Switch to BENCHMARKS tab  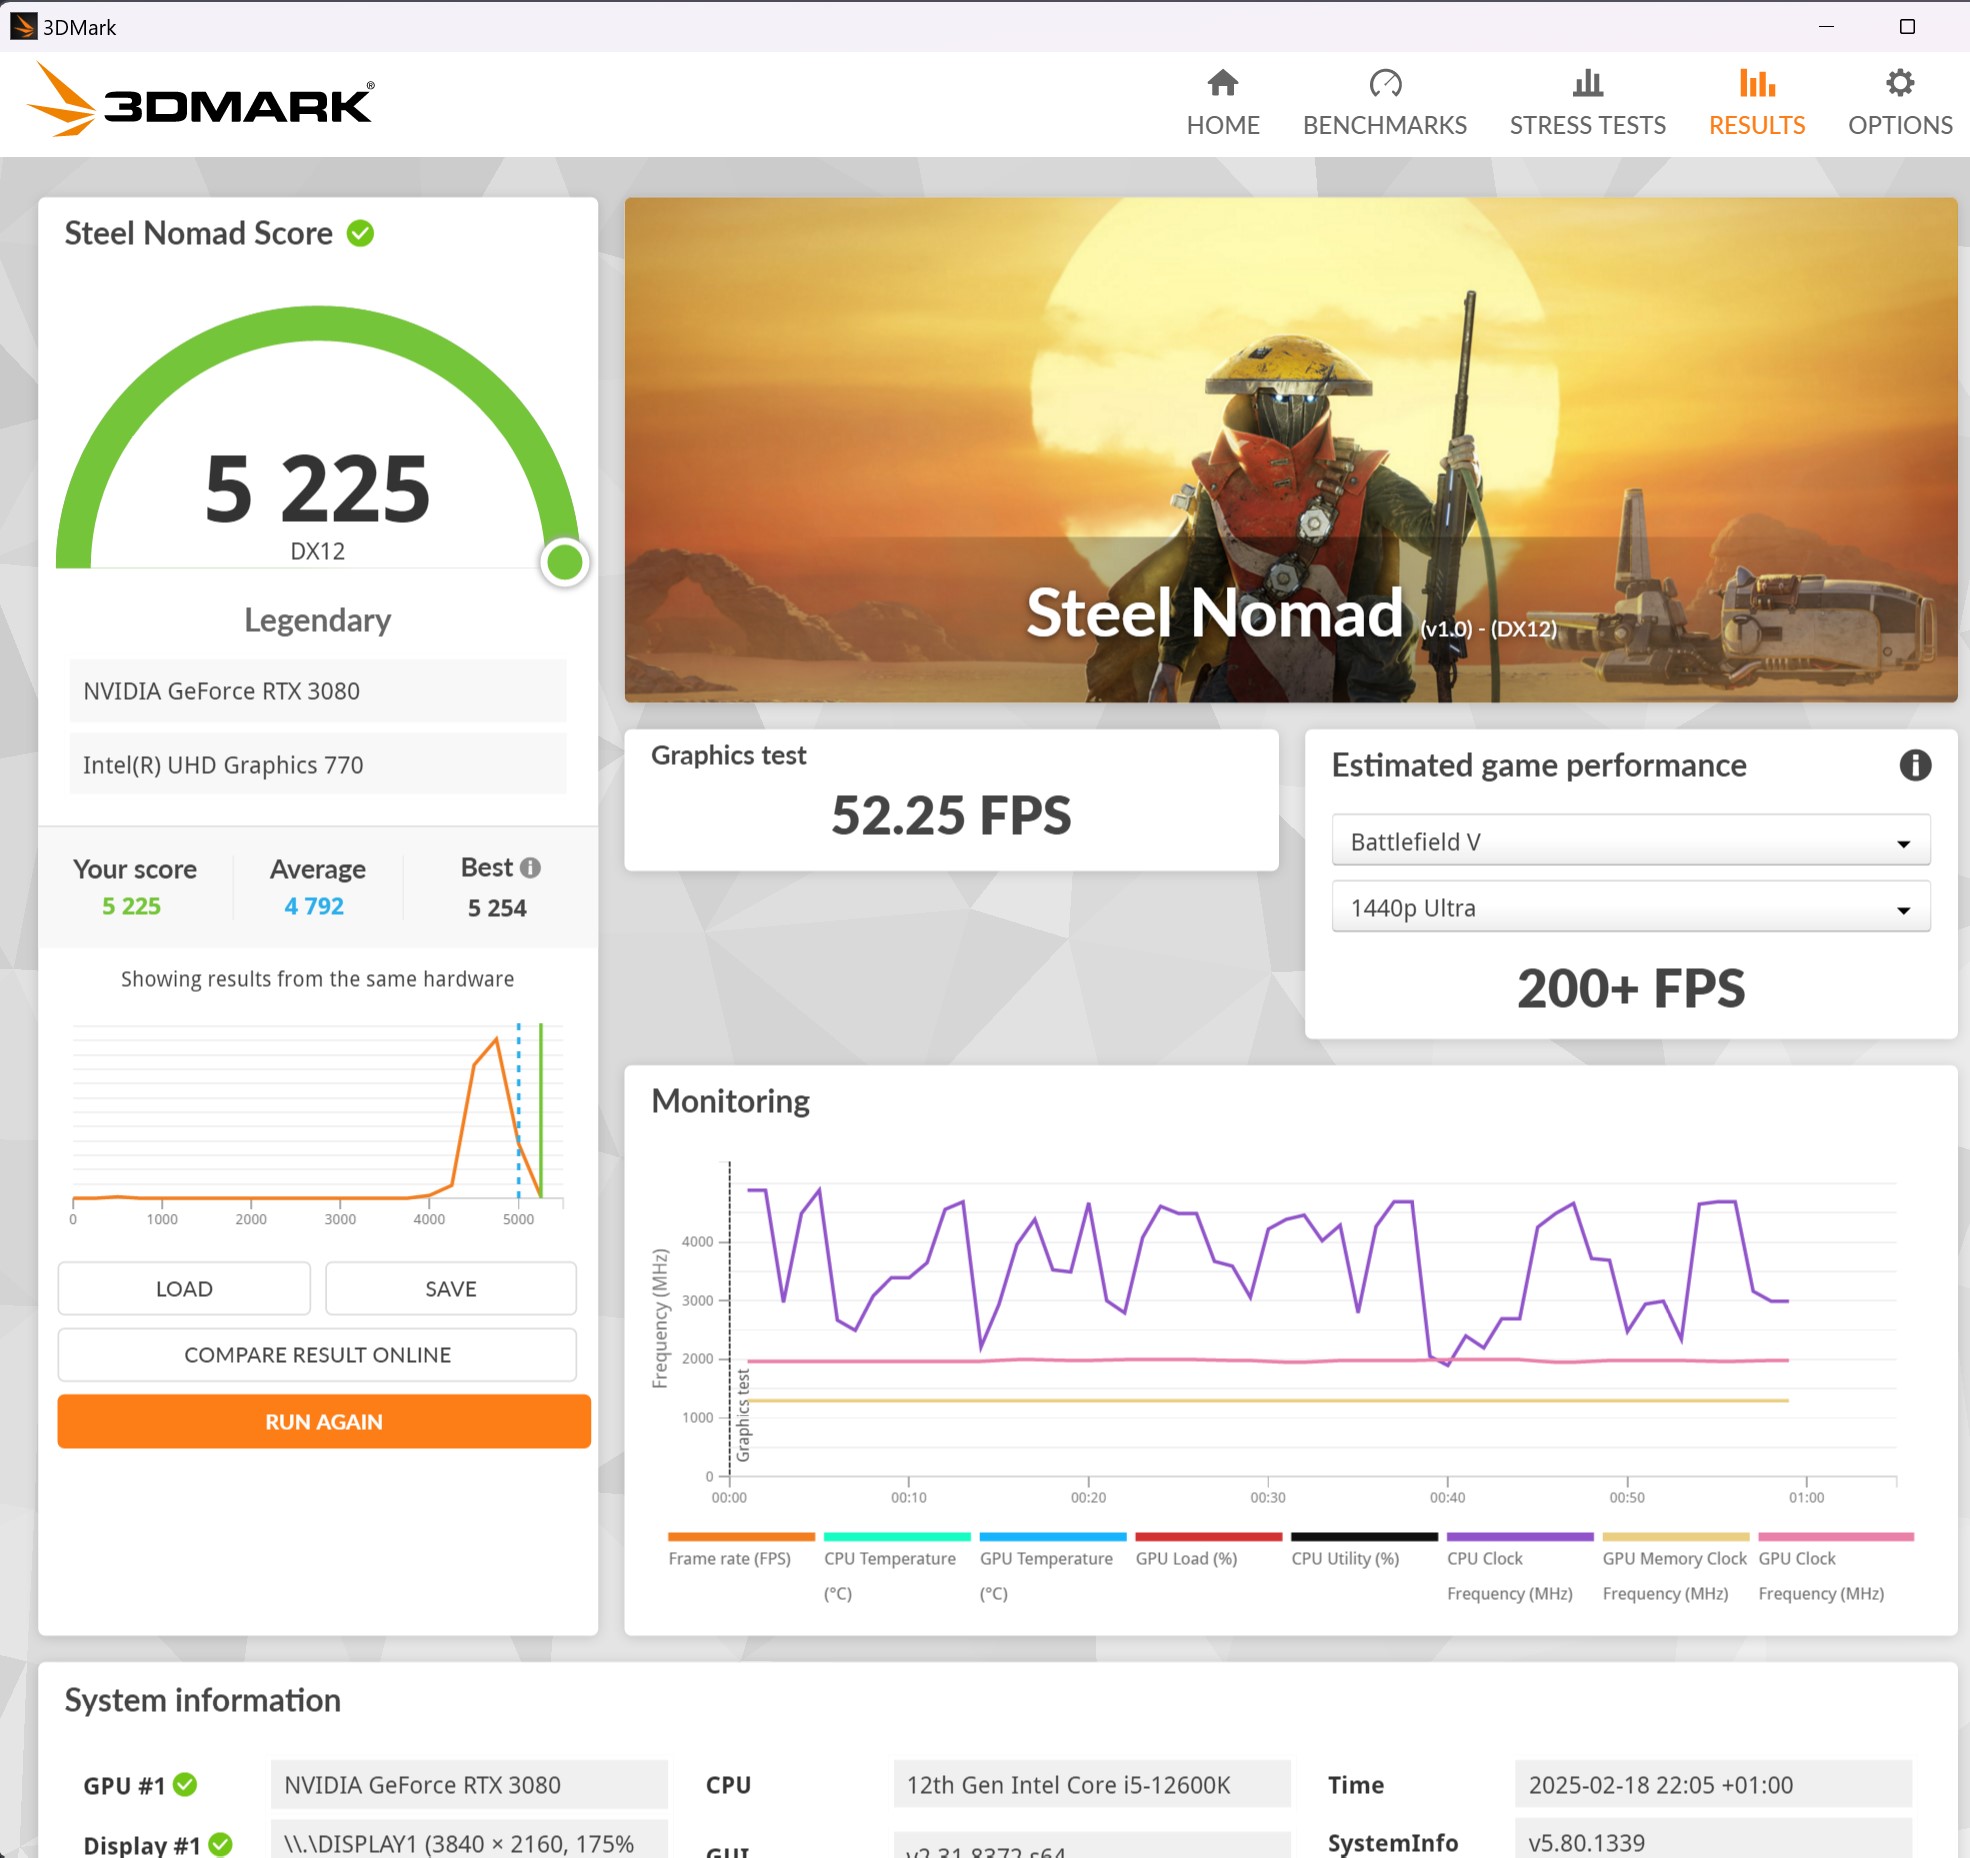1384,125
